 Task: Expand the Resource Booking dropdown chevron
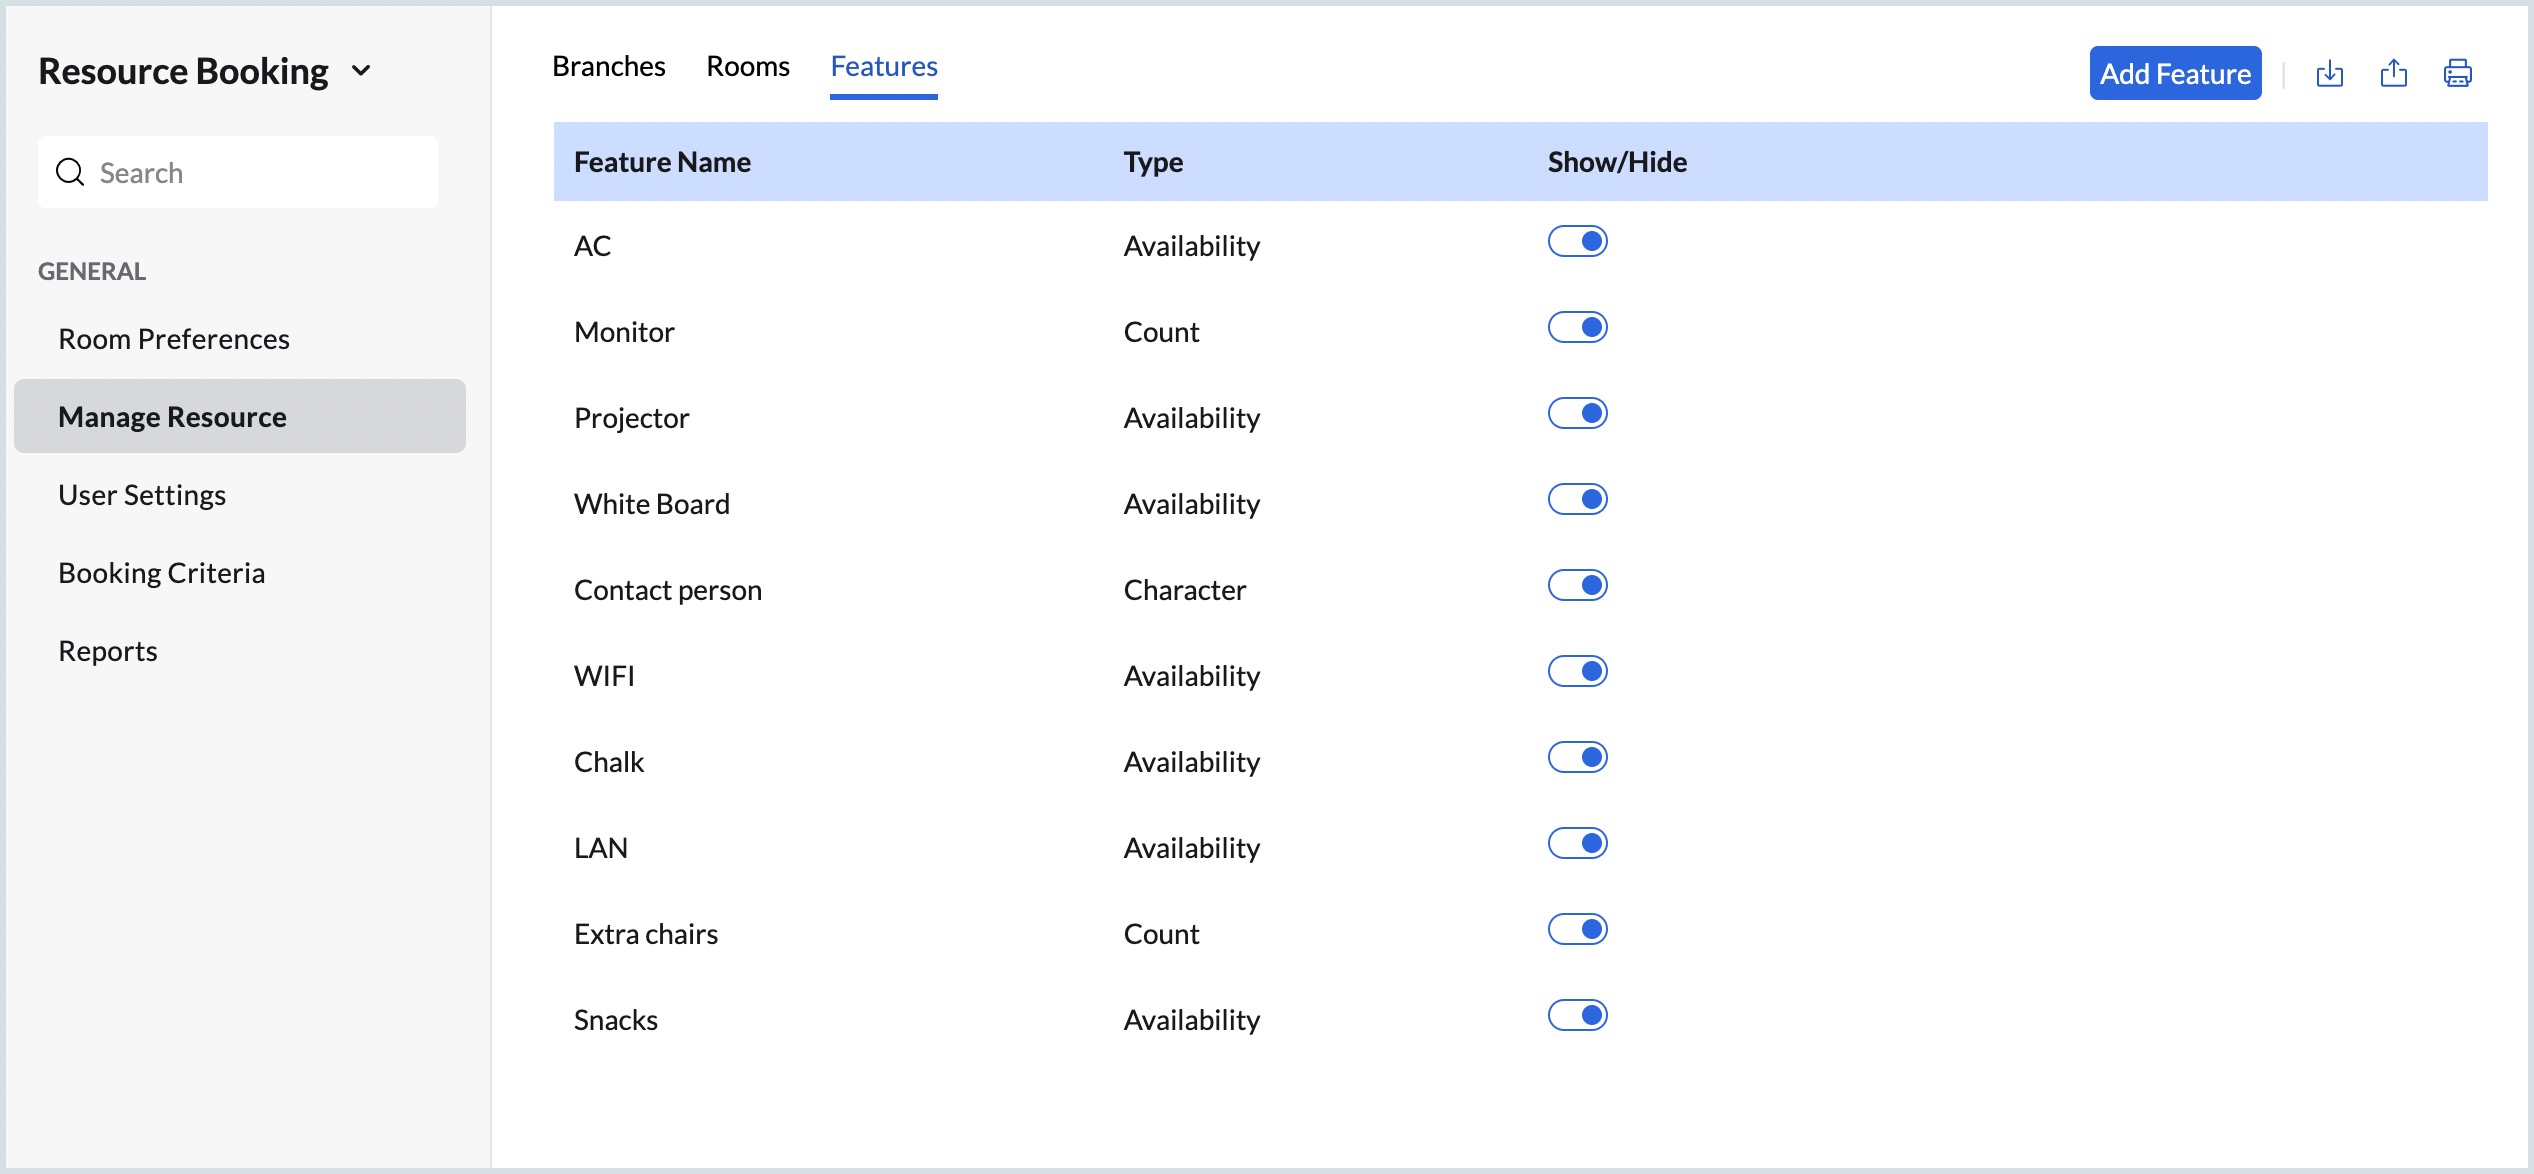[x=361, y=71]
